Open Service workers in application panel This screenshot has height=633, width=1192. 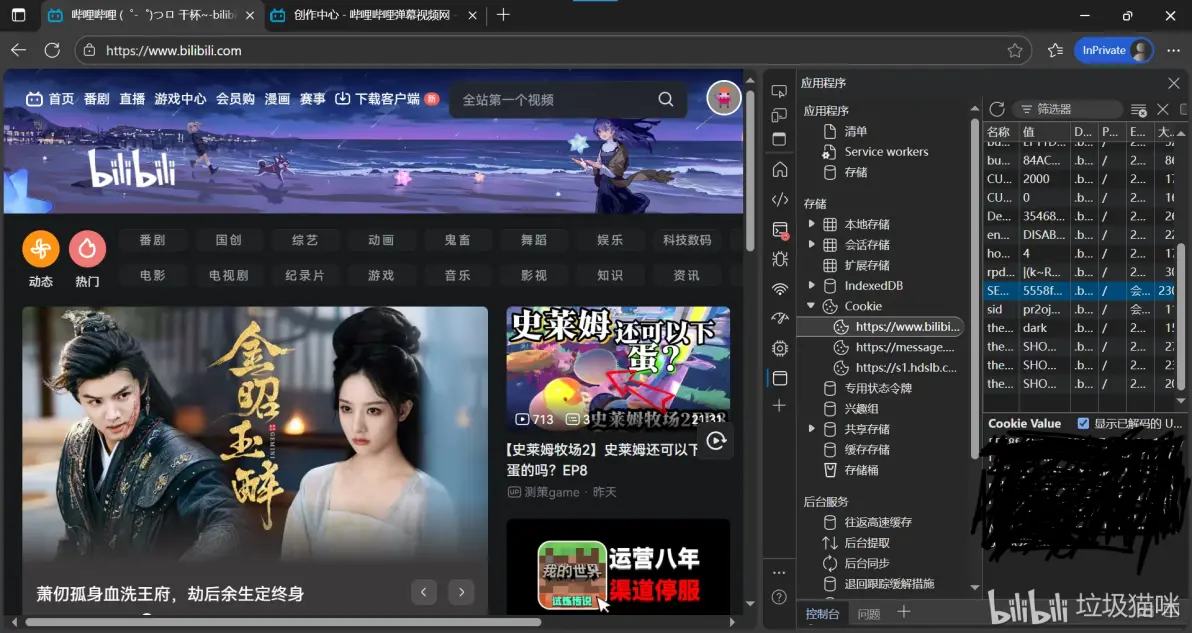(x=886, y=152)
